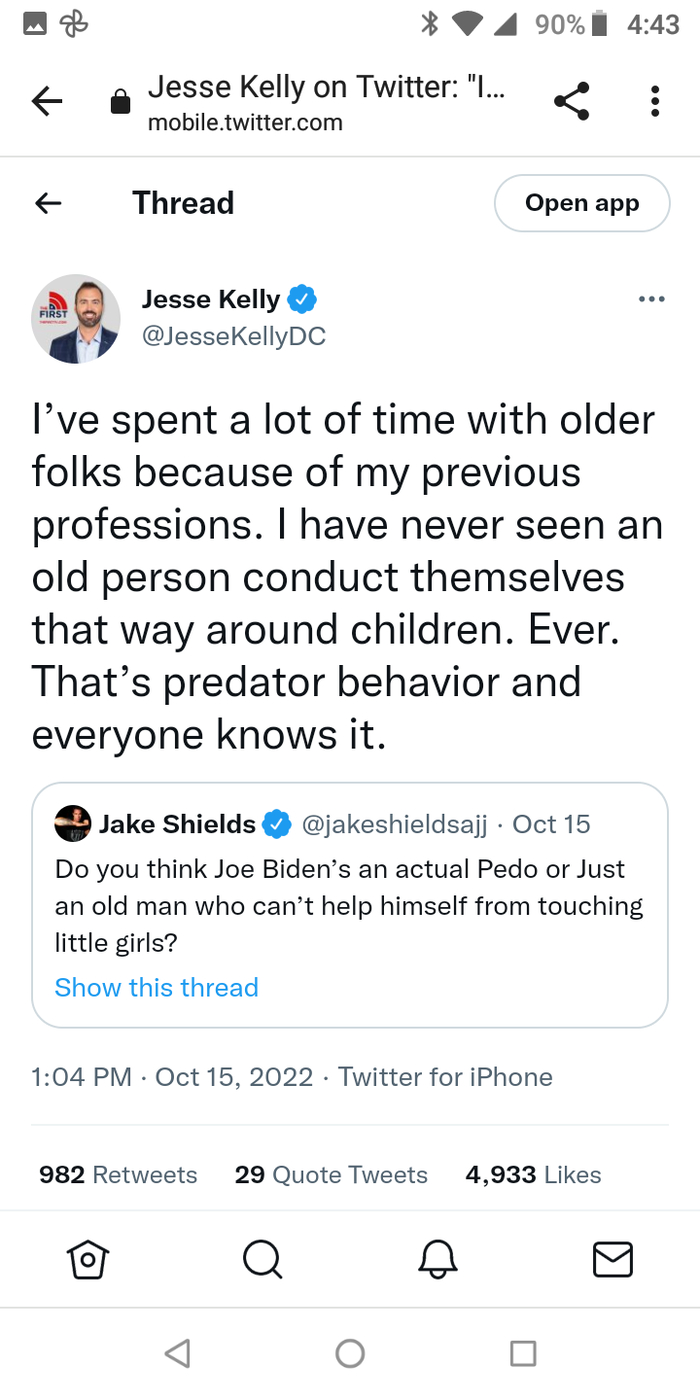View the 4,933 Likes list

(533, 1175)
